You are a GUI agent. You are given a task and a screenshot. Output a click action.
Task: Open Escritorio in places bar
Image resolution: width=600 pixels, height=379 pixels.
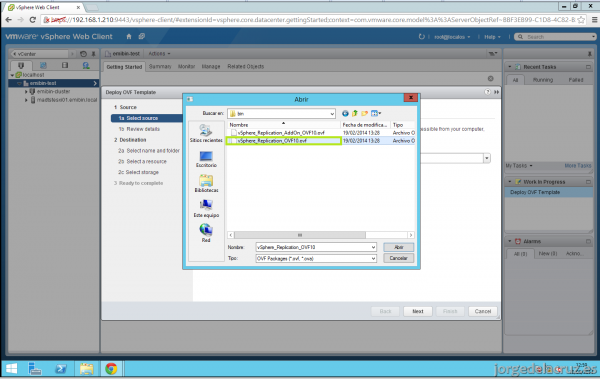tap(206, 158)
